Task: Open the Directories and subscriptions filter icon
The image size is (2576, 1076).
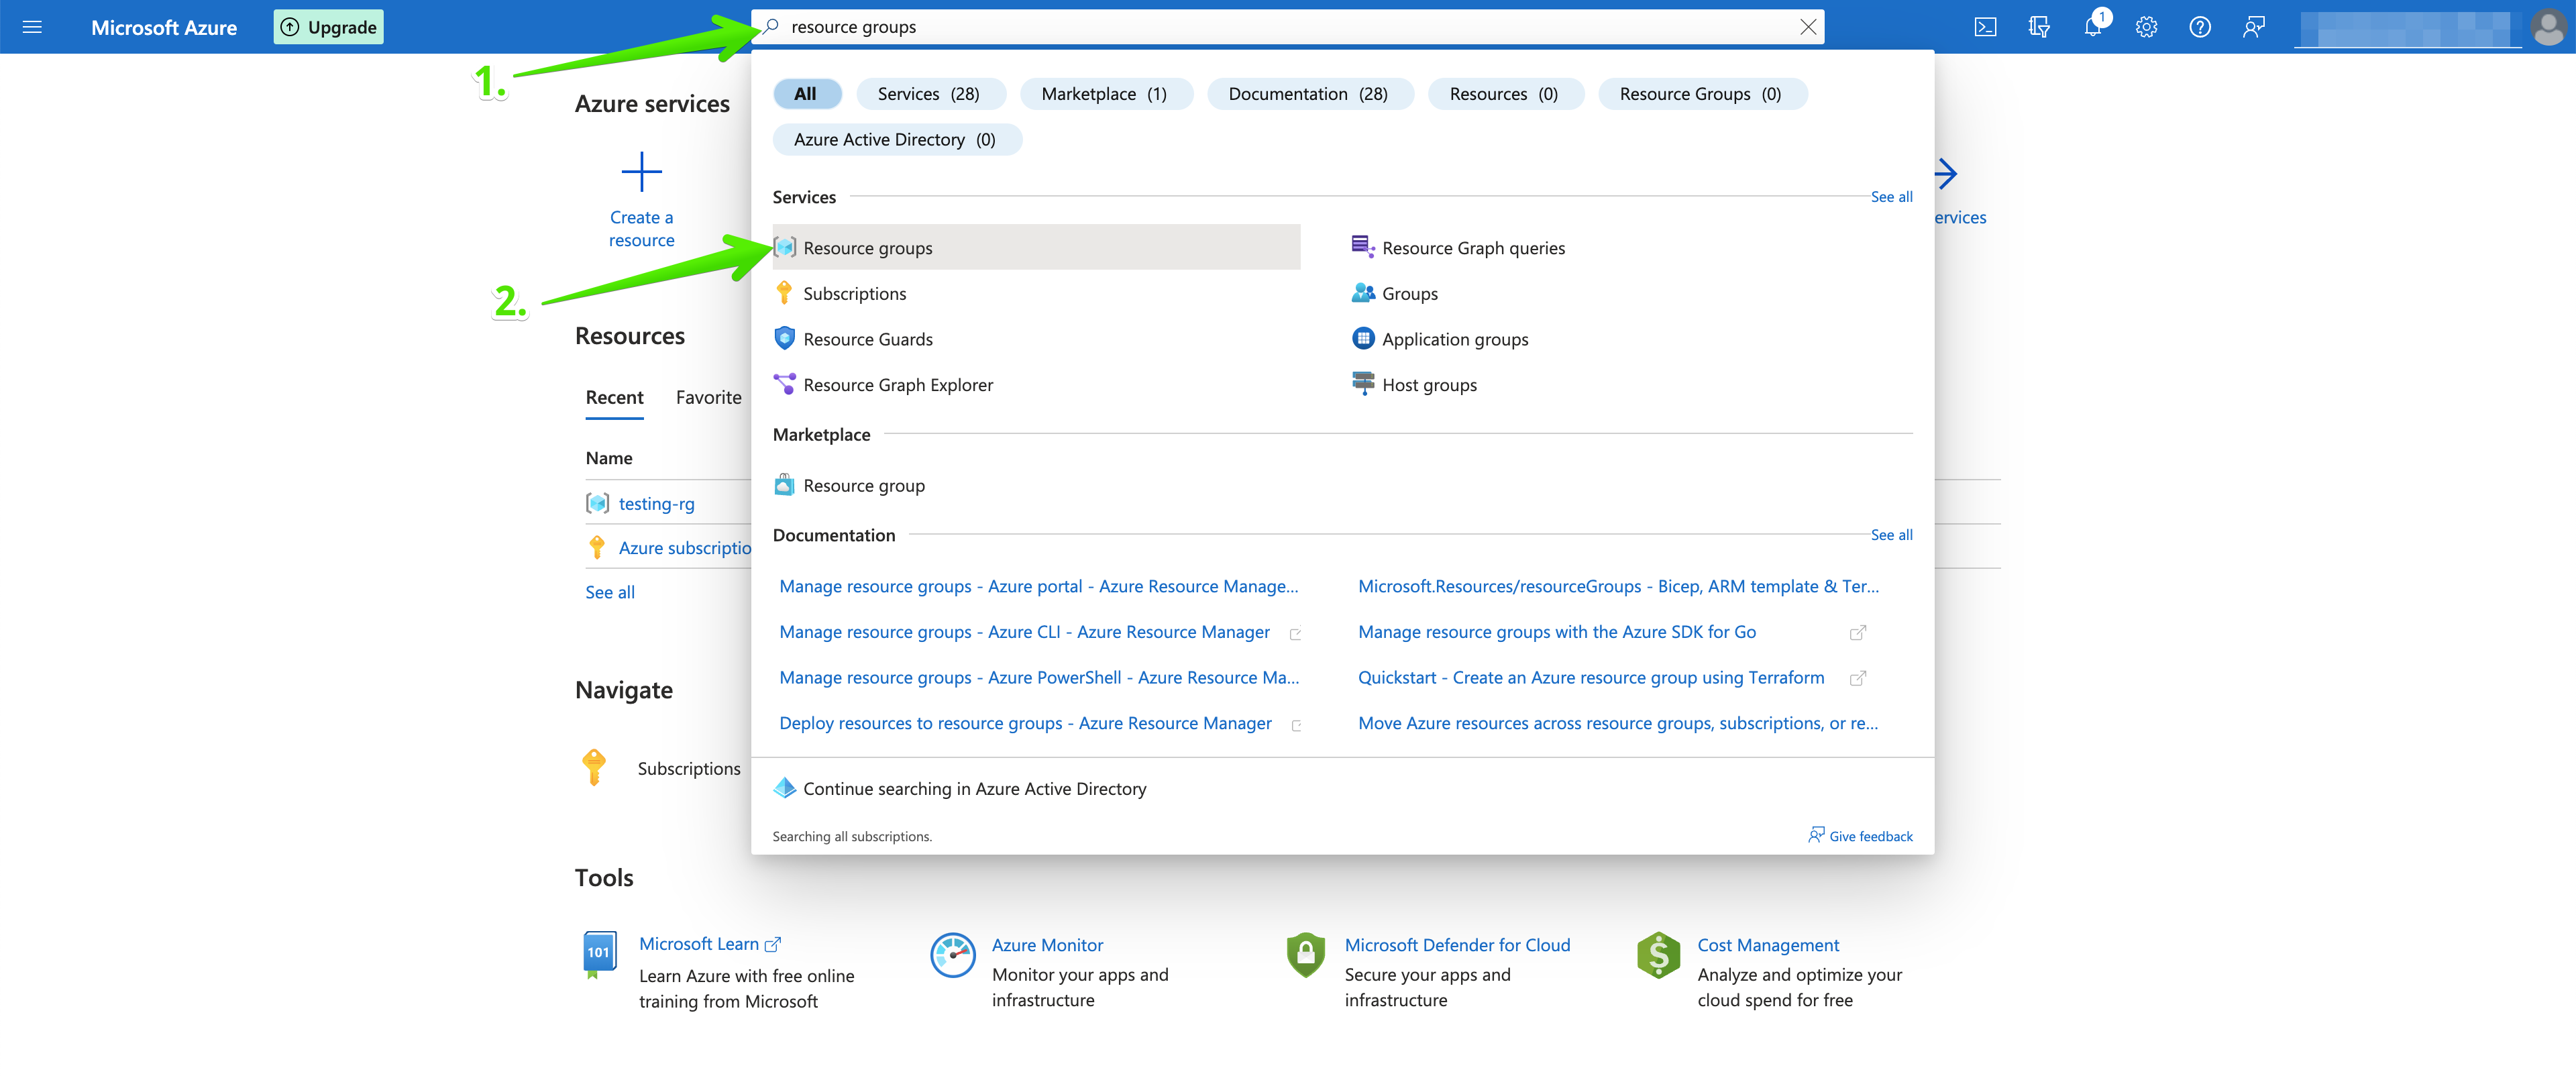Action: 2038,27
